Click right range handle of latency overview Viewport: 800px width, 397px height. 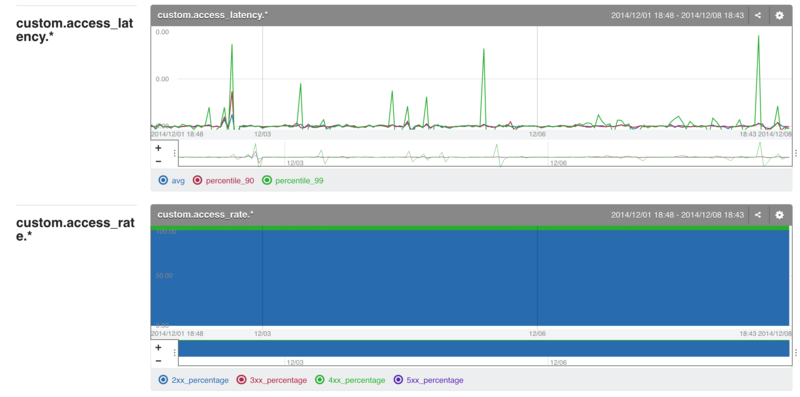click(x=795, y=153)
